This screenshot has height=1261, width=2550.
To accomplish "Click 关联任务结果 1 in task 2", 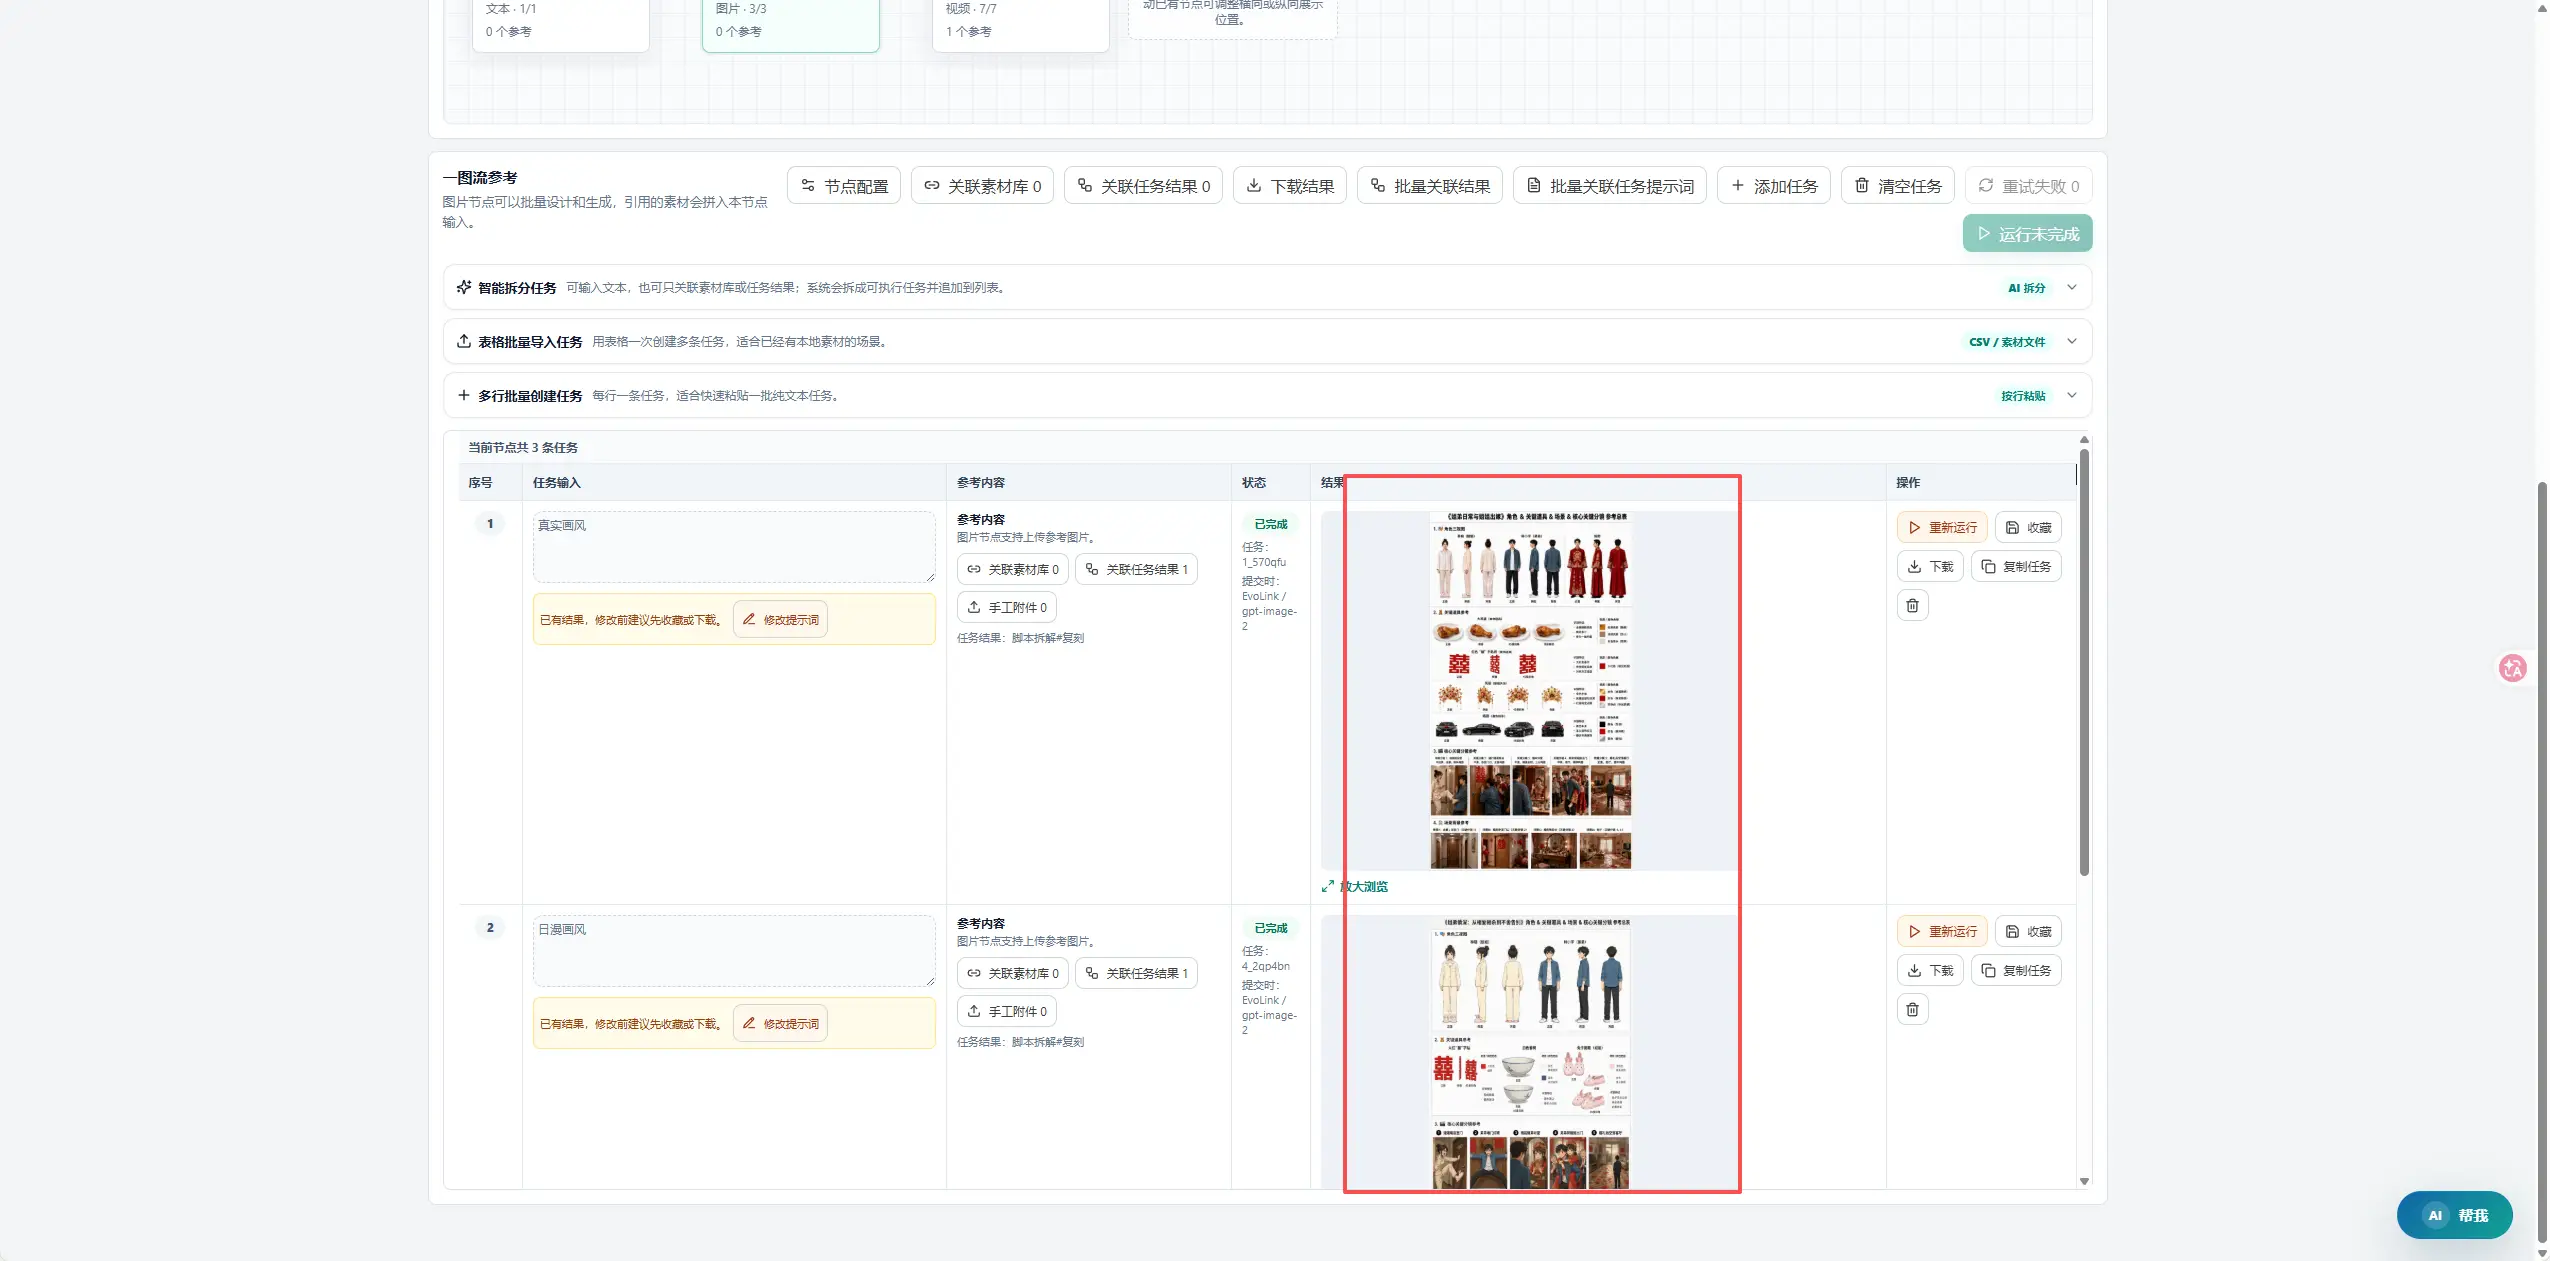I will 1136,973.
